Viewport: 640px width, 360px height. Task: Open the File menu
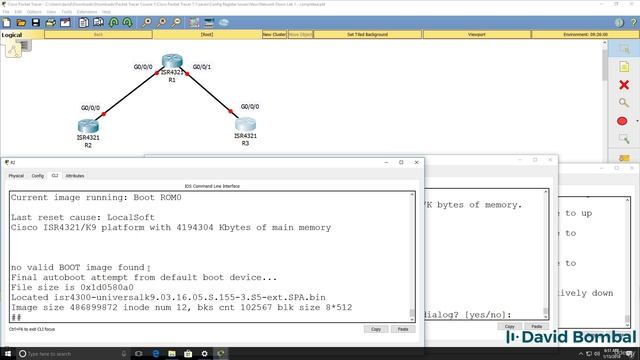[6, 12]
